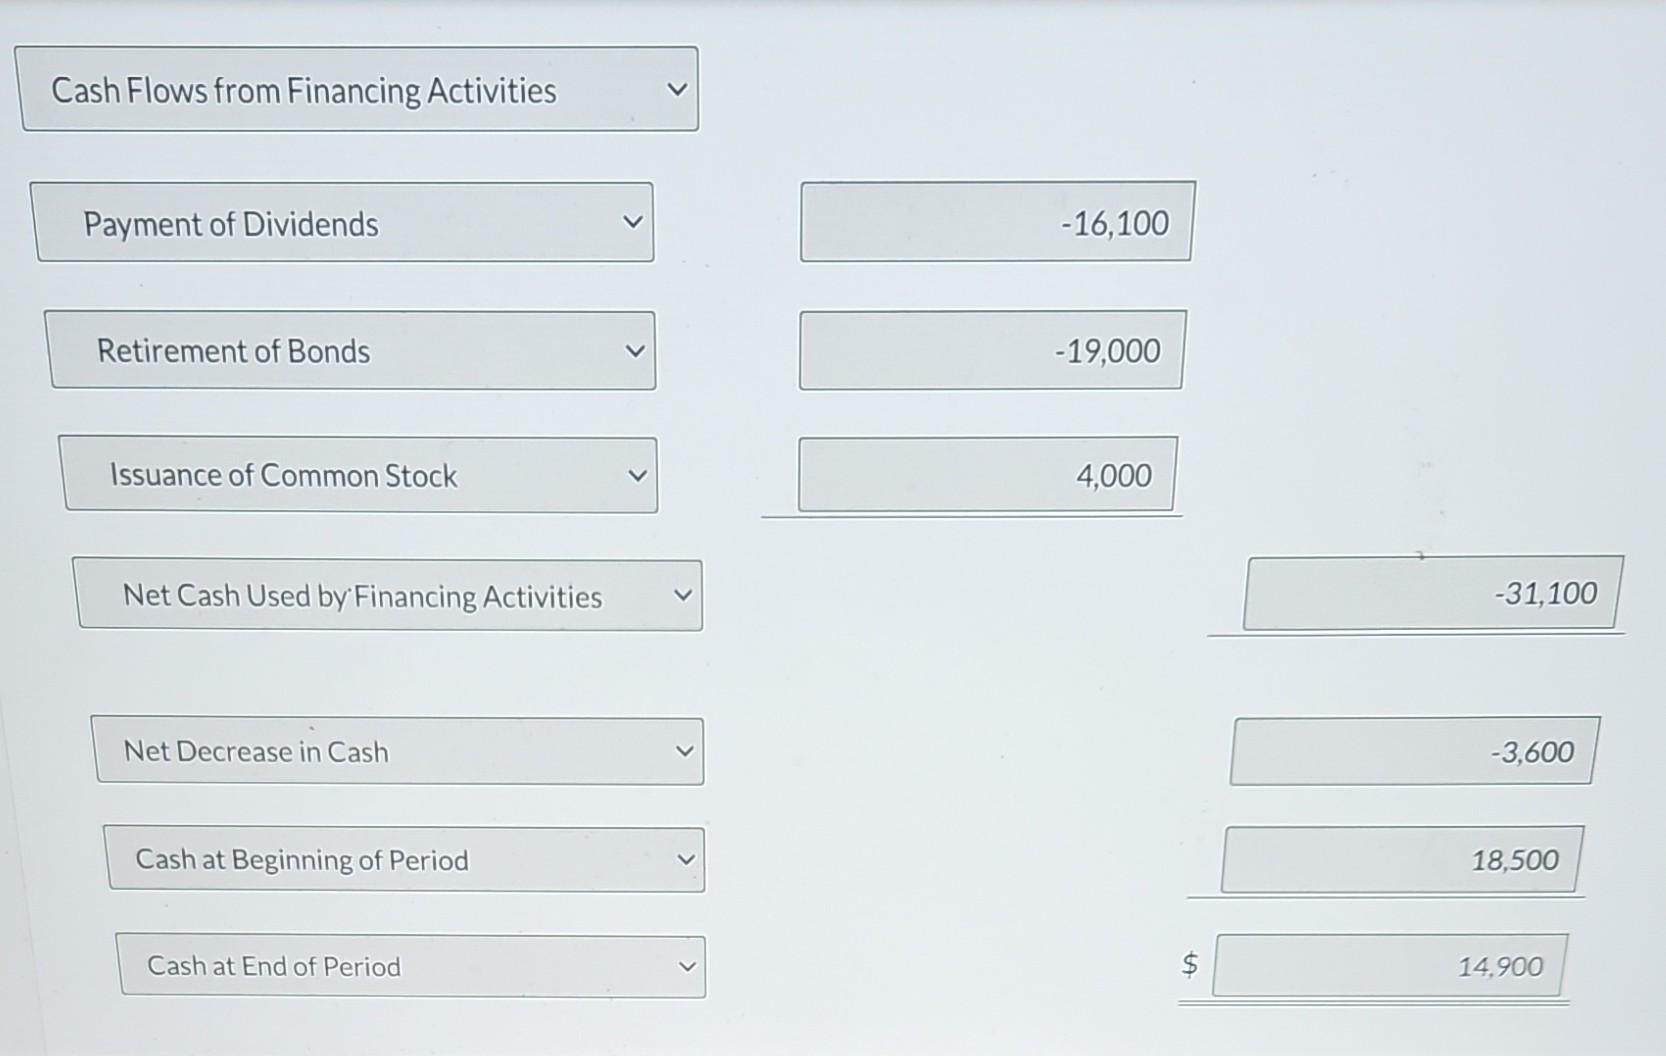Viewport: 1666px width, 1056px height.
Task: Select the -16,100 dividends amount field
Action: coord(996,222)
